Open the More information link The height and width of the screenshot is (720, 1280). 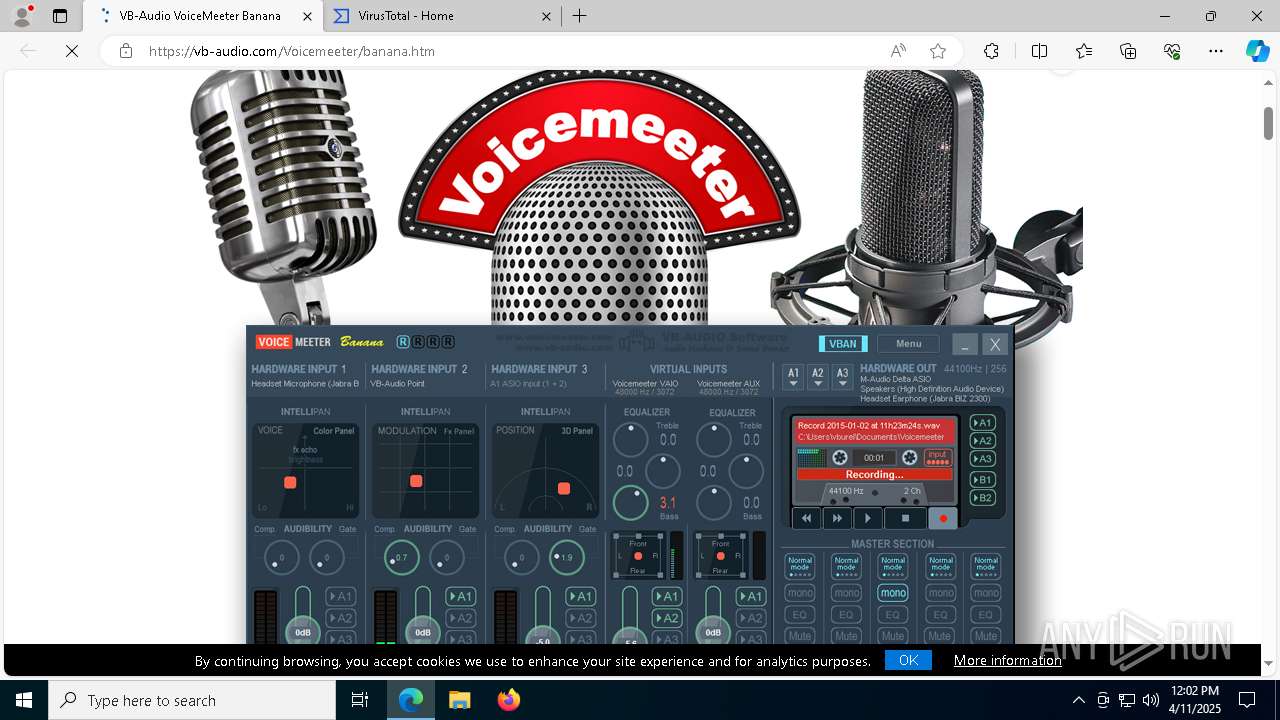tap(1007, 660)
